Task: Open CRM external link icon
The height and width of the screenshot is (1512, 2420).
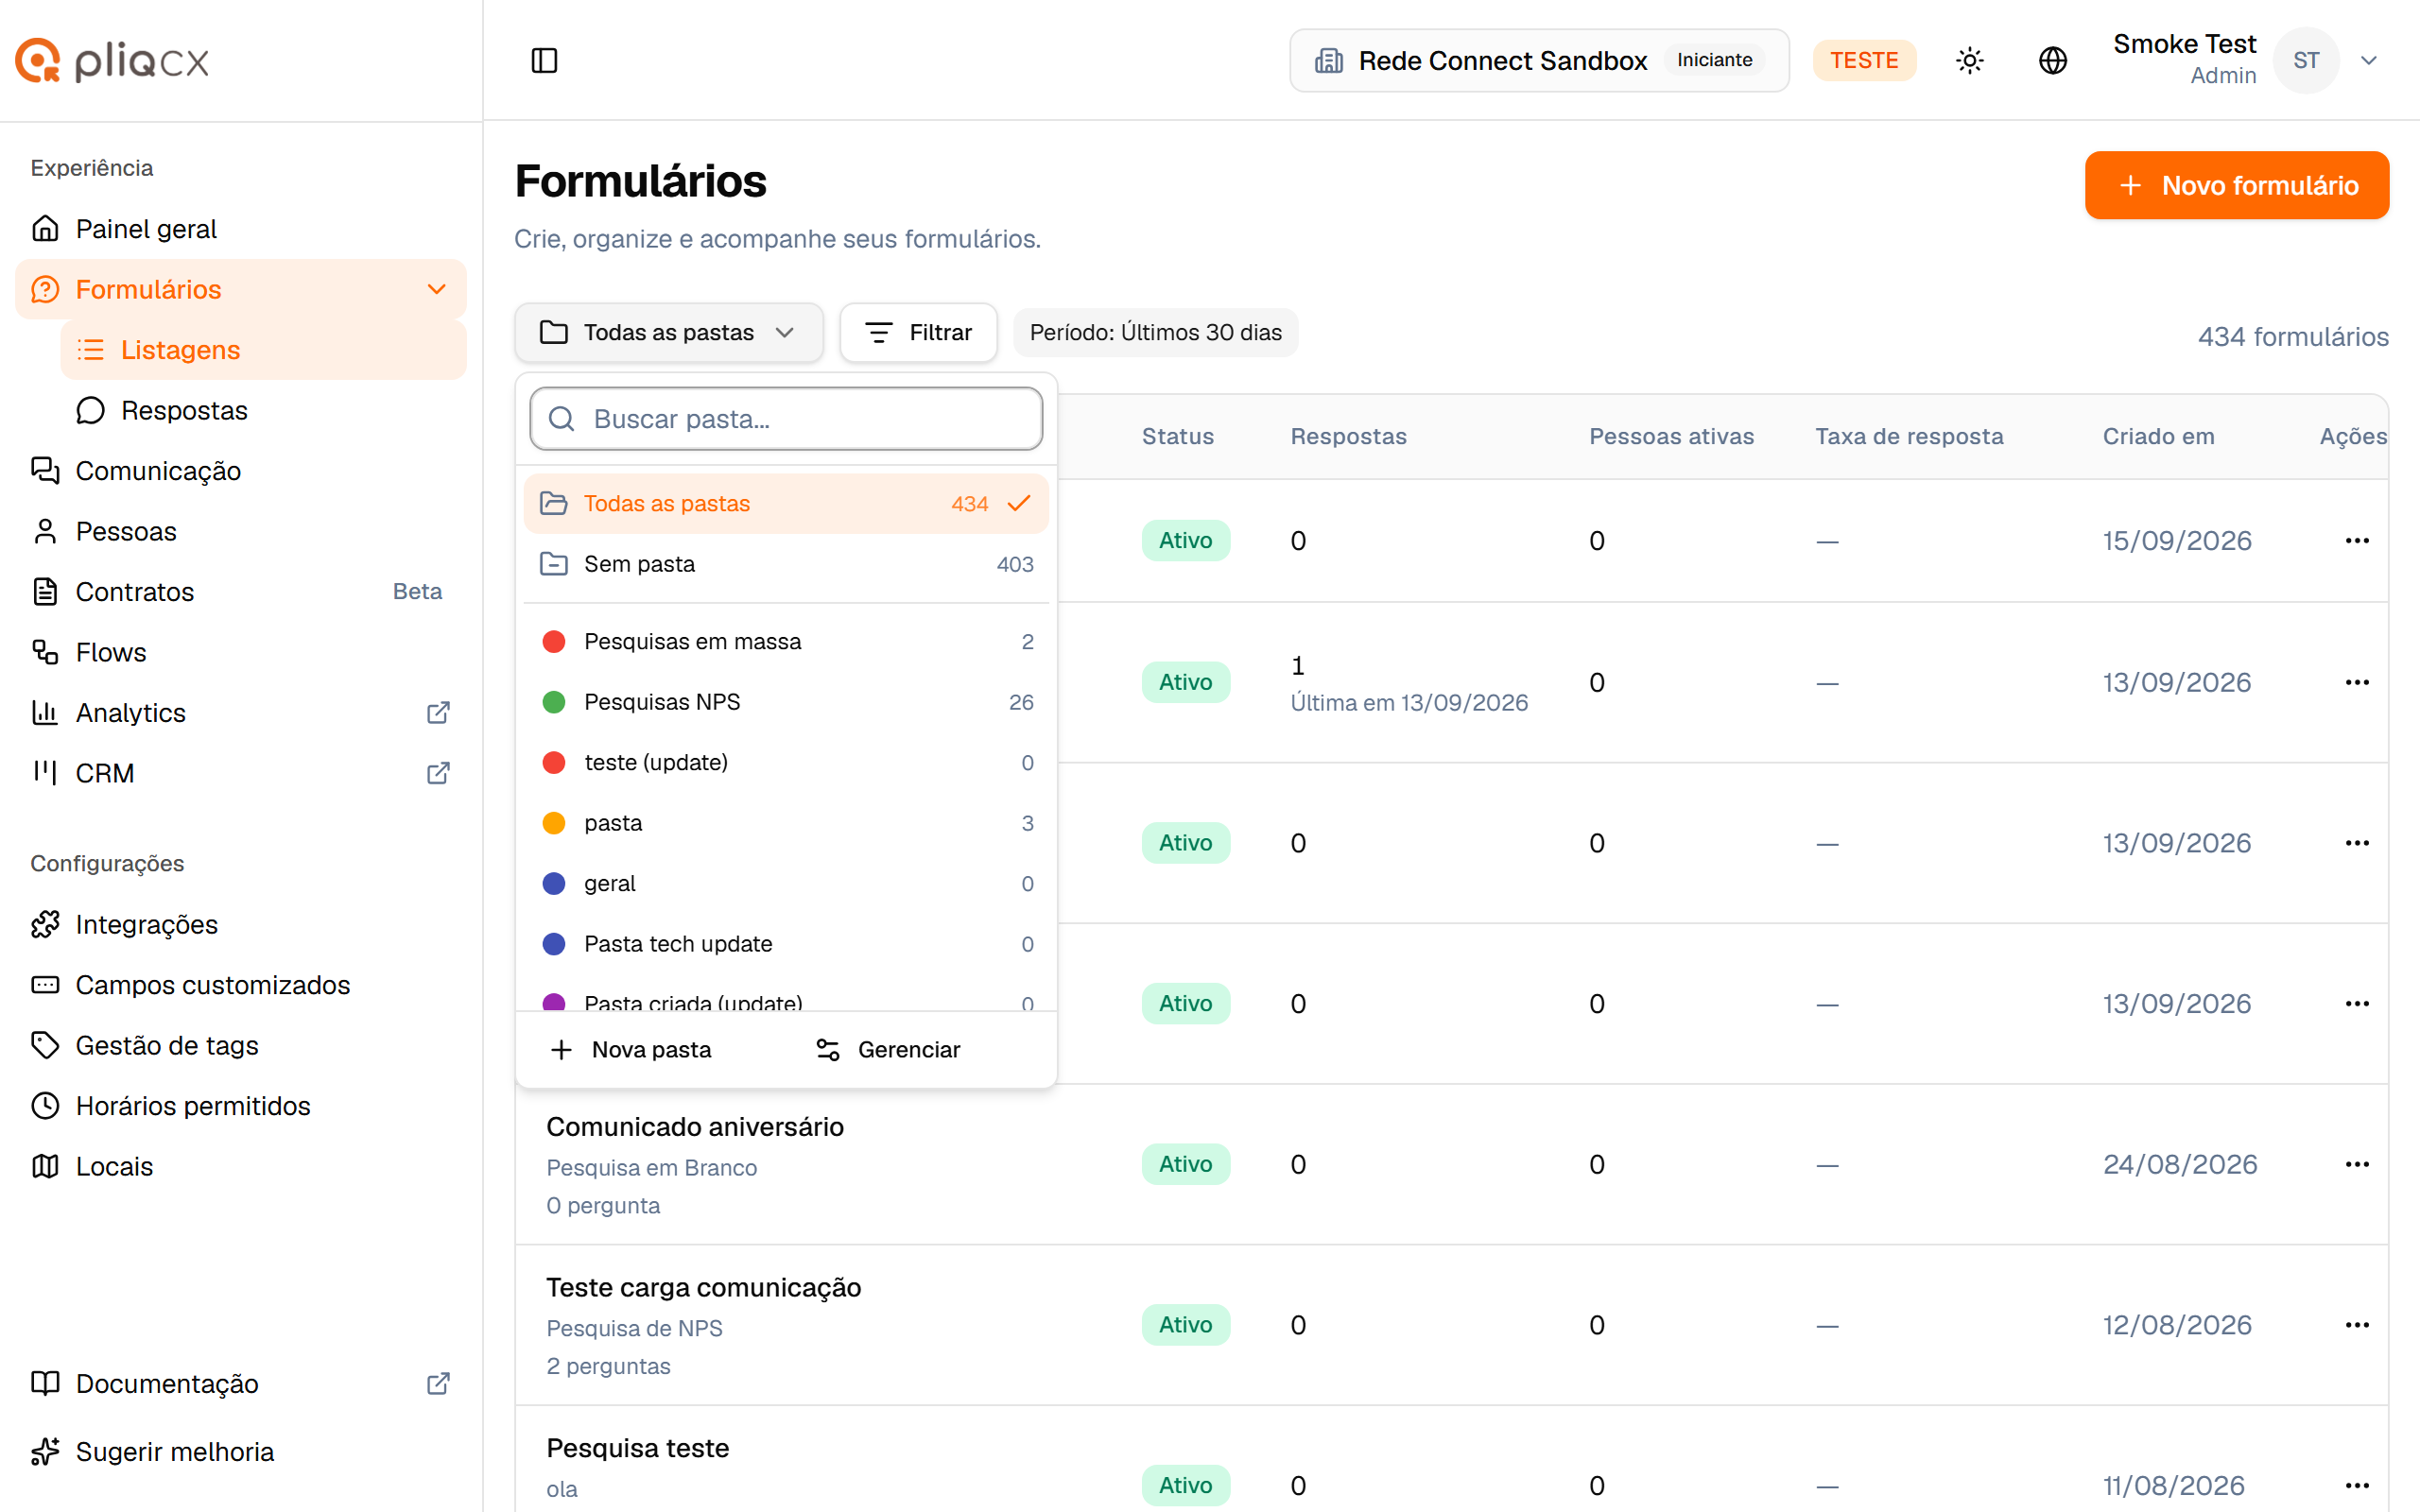Action: click(x=438, y=773)
